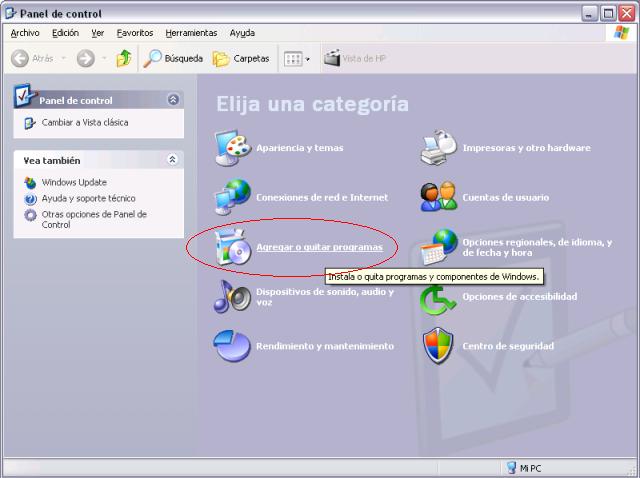
Task: Click the Windows flag logo throbber
Action: coord(621,33)
